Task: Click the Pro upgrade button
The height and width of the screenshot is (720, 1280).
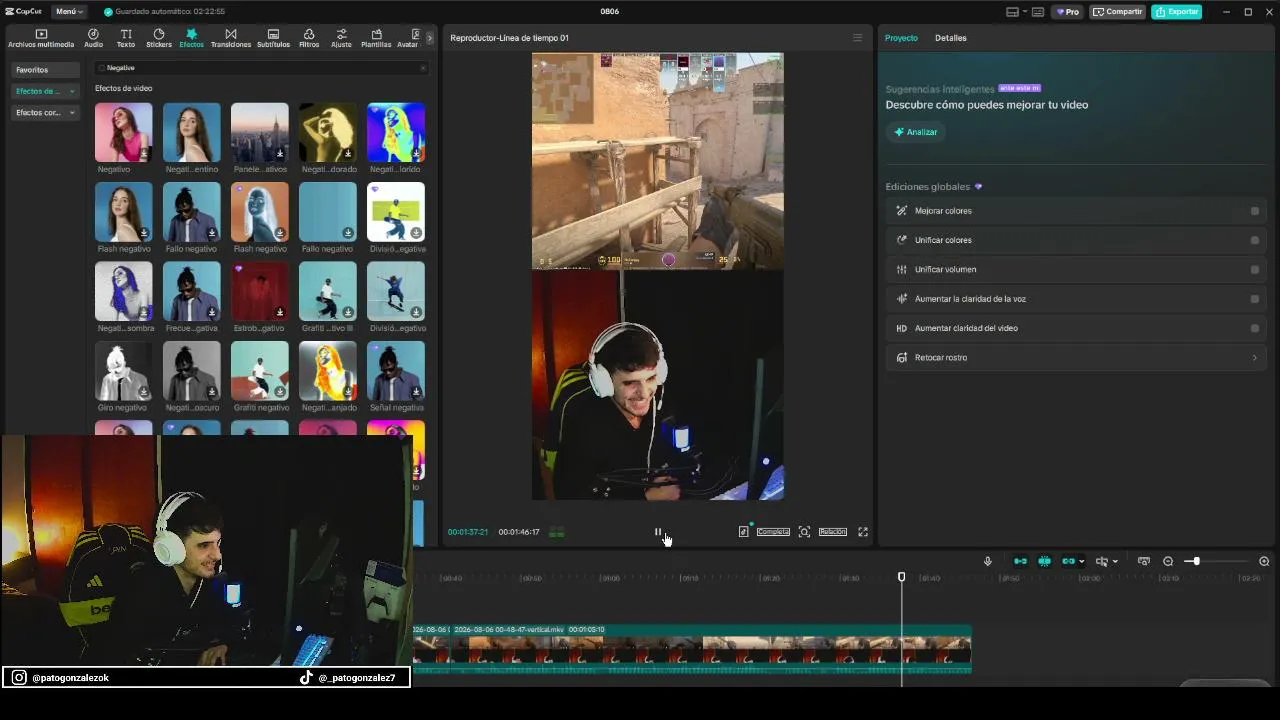Action: pyautogui.click(x=1068, y=12)
